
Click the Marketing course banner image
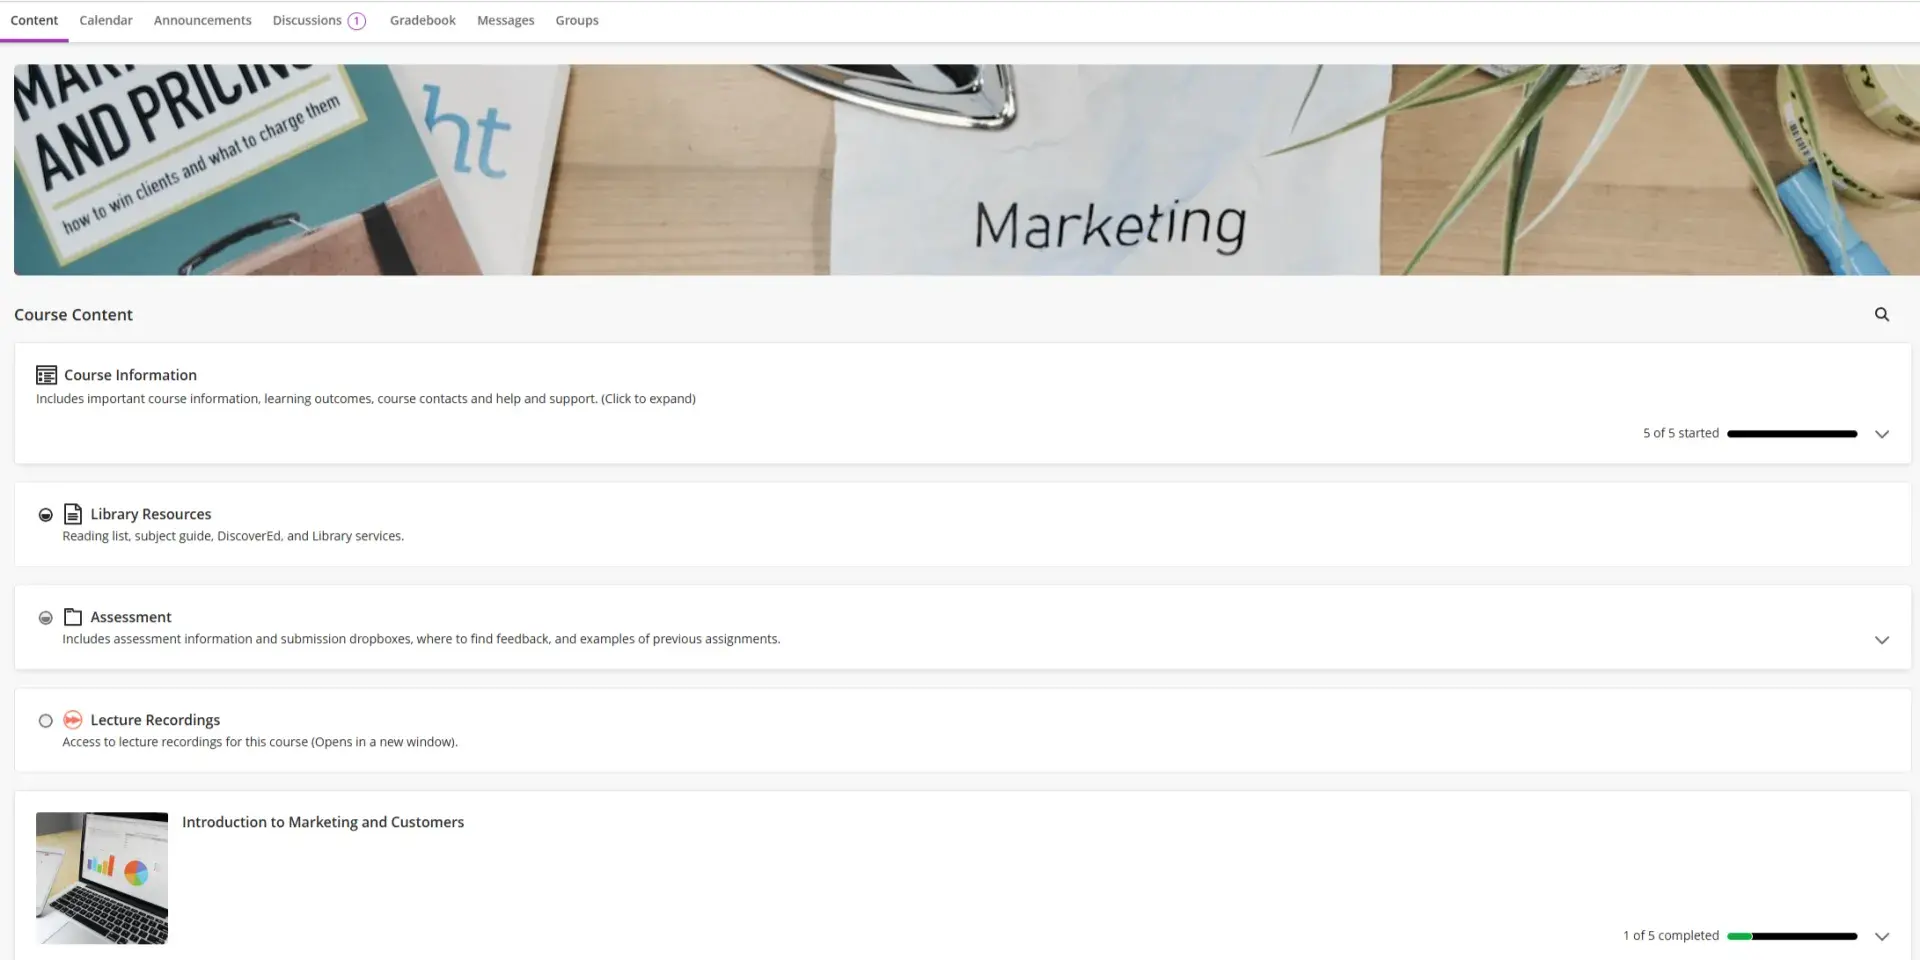pos(960,170)
